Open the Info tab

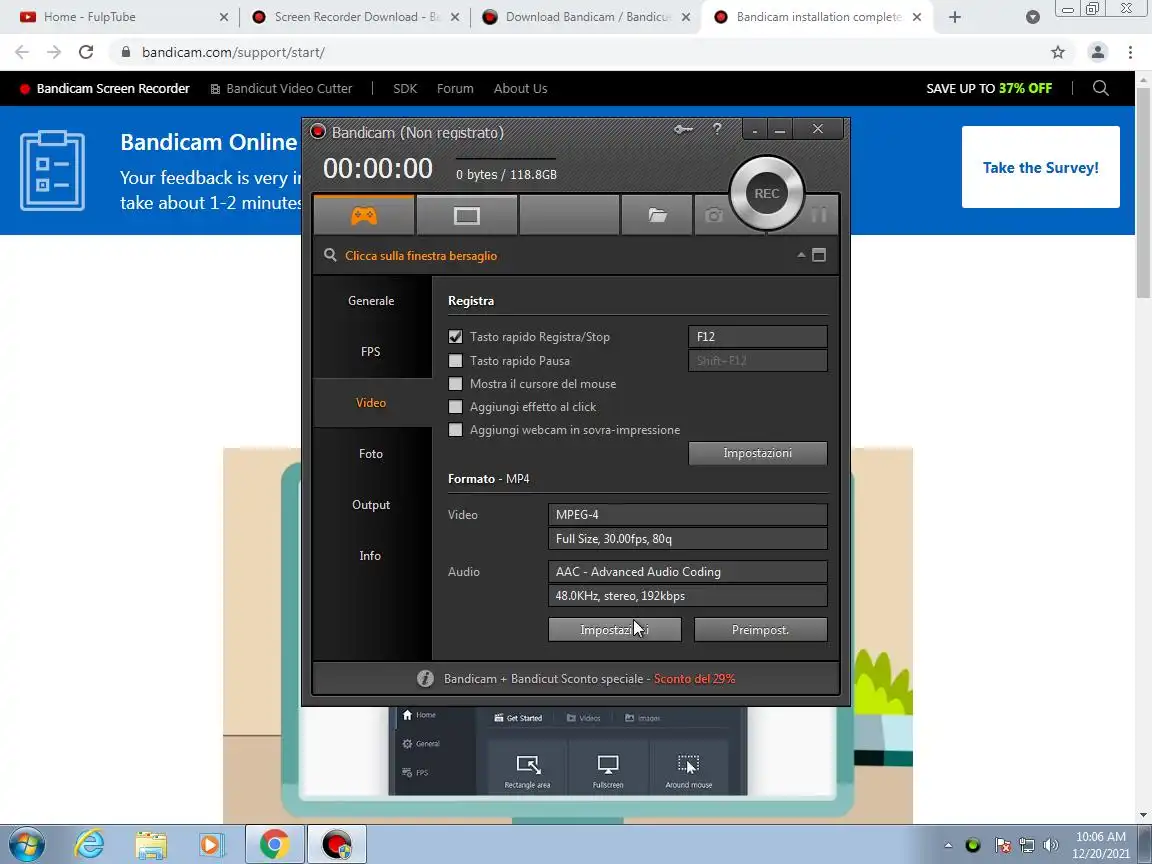click(x=371, y=555)
